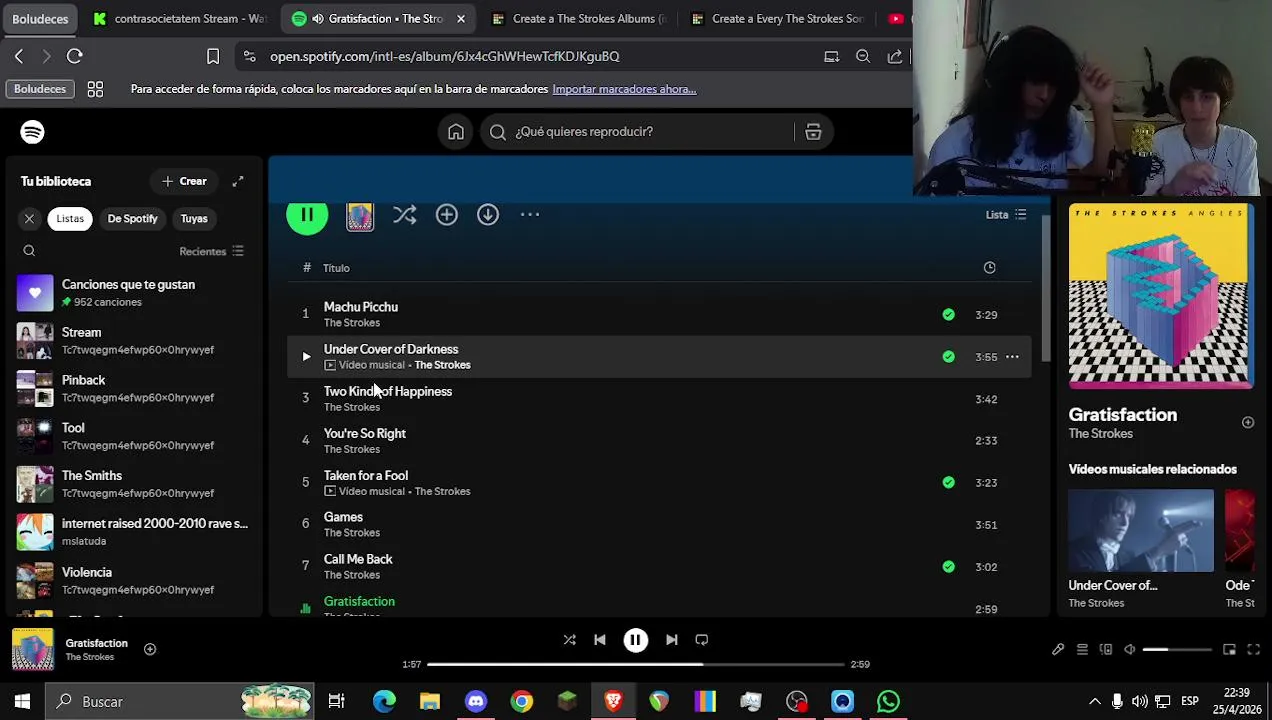This screenshot has height=720, width=1272.
Task: Open now-playing cover in bottom bar
Action: (32, 650)
